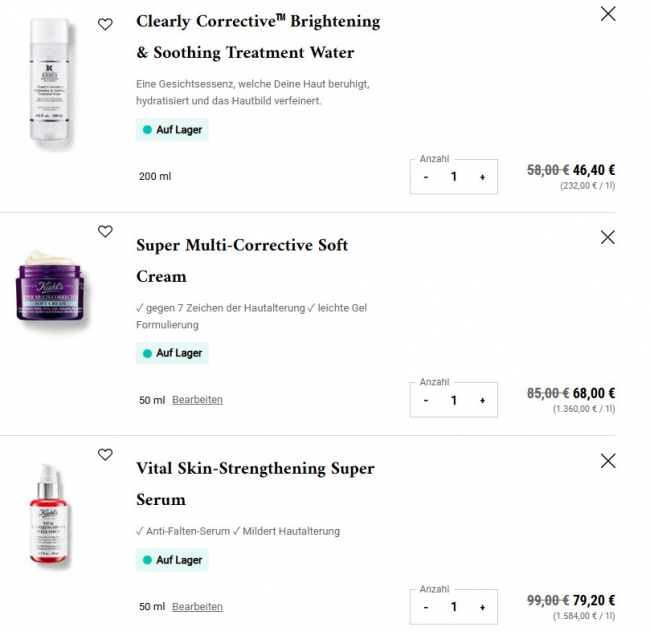
Task: Decrease quantity of Clearly Corrective Treatment Water
Action: [426, 177]
